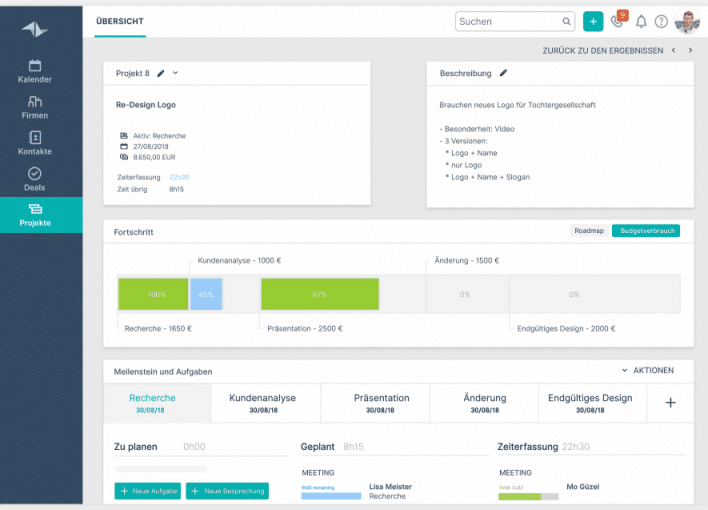This screenshot has height=510, width=708.
Task: Click the Neue Aufgabe button
Action: (148, 491)
